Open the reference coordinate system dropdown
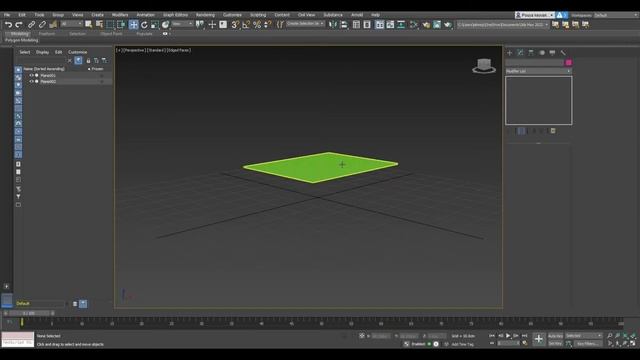 182,24
